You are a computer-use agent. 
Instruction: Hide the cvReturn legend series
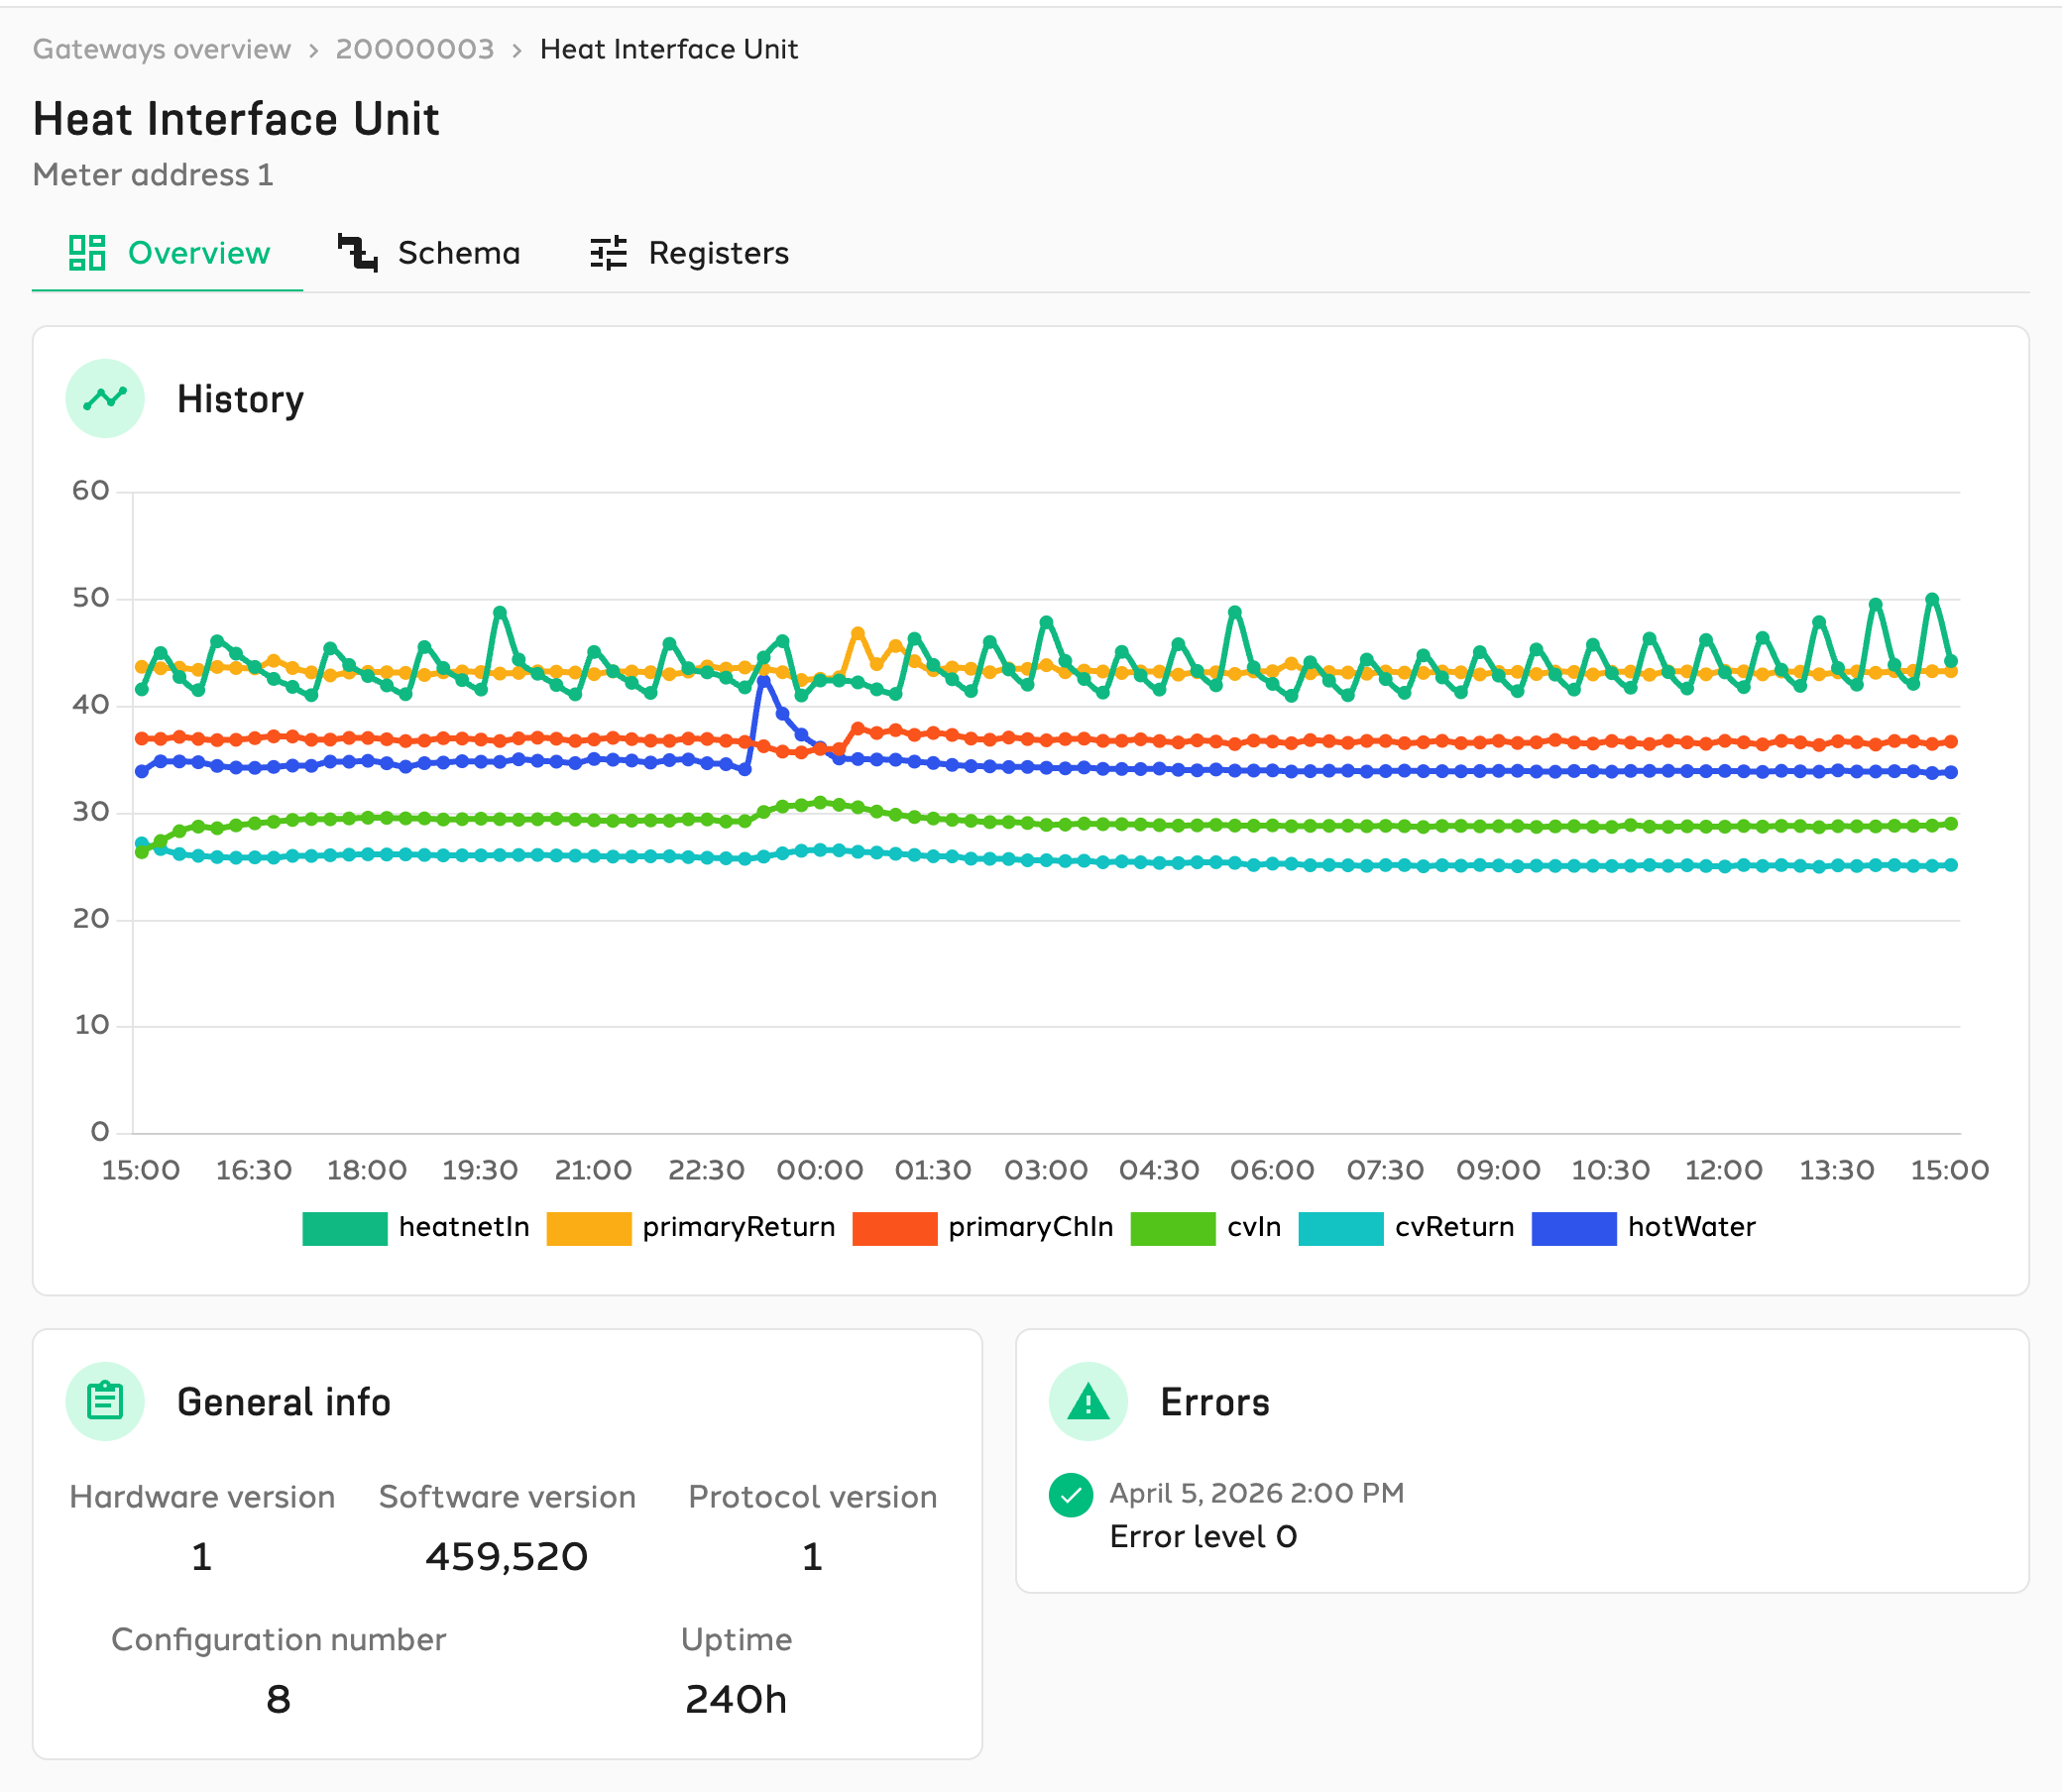coord(1406,1228)
